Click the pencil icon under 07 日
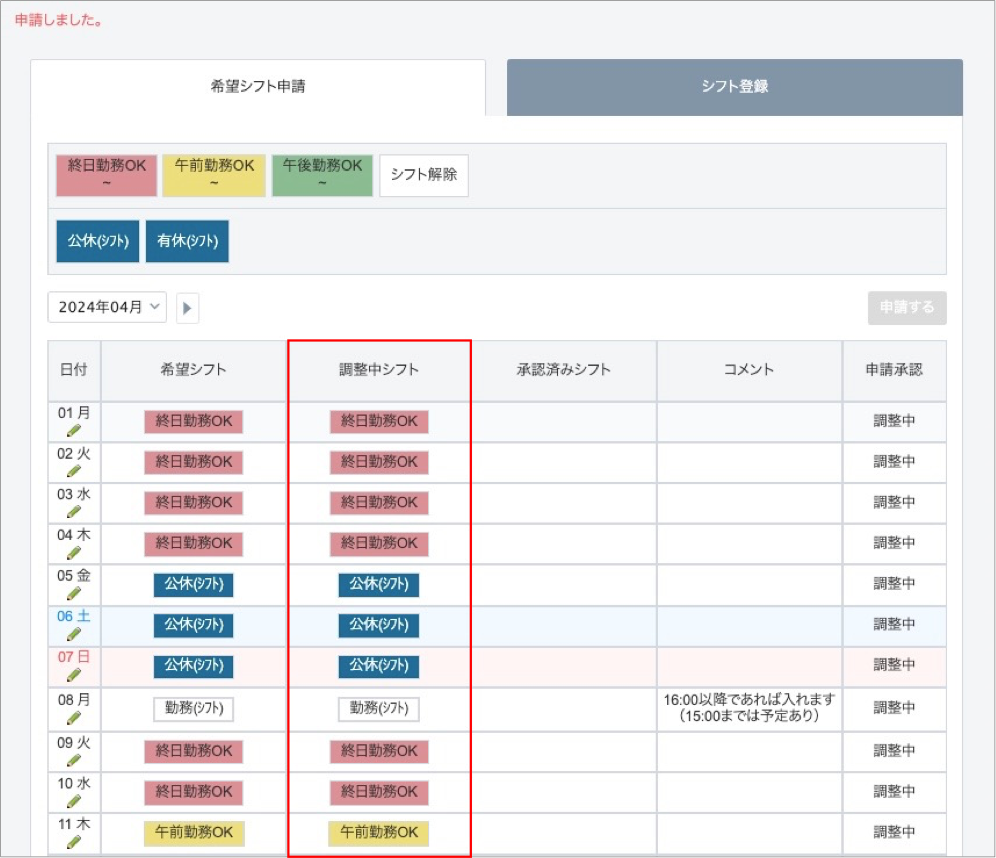Image resolution: width=996 pixels, height=858 pixels. 73,675
